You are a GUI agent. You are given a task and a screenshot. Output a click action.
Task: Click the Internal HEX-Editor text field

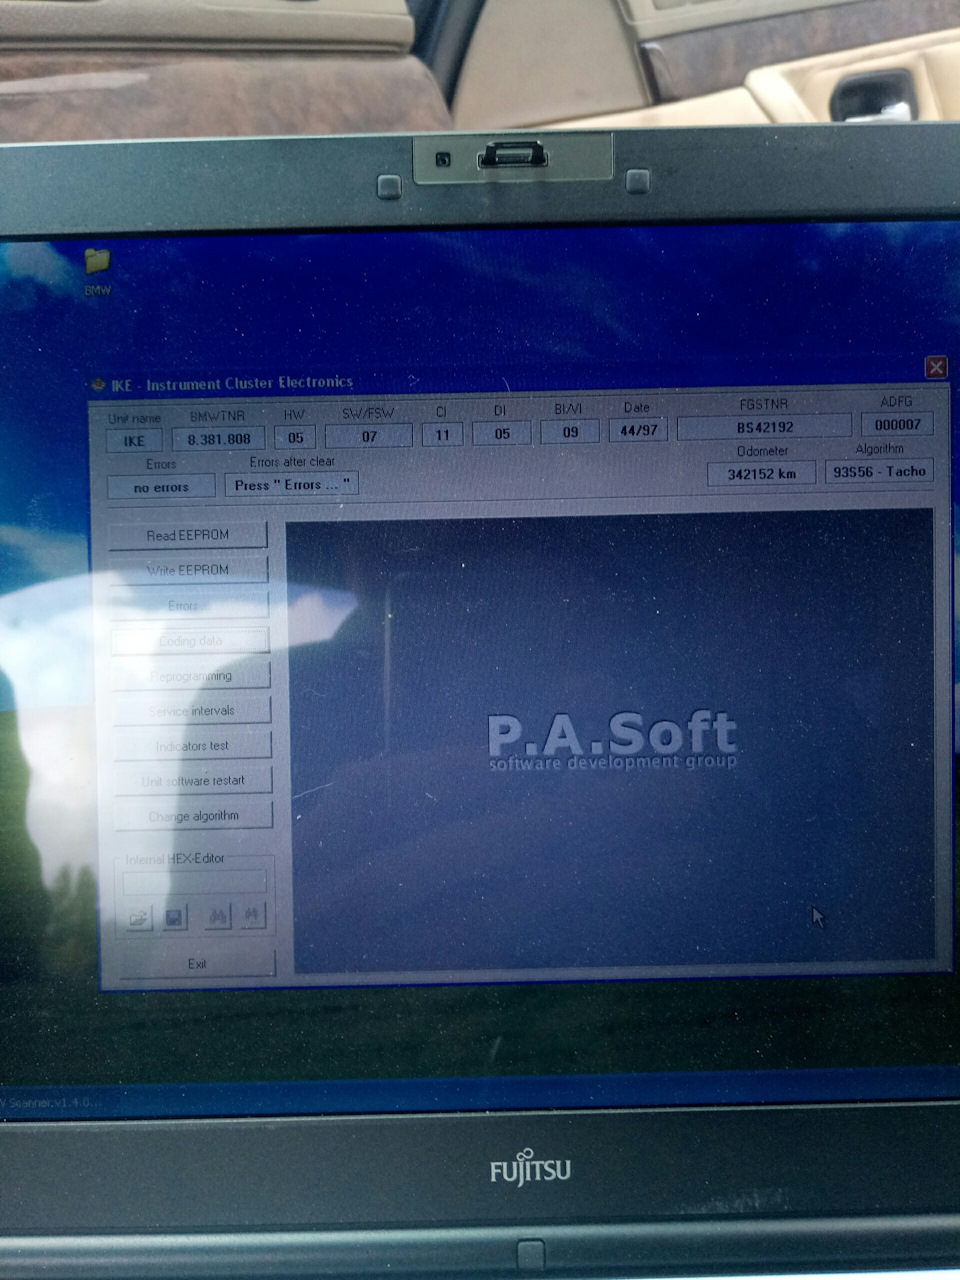pyautogui.click(x=195, y=882)
